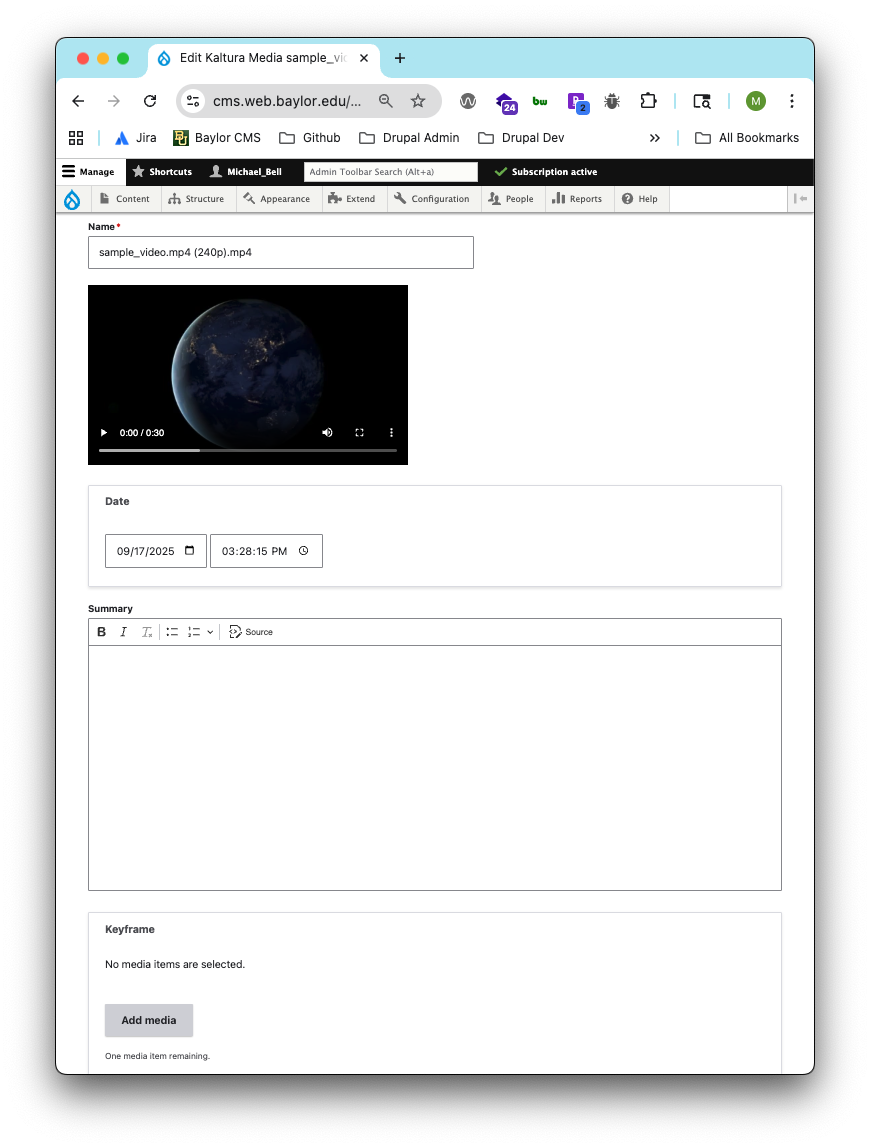Bookmark this page with the star icon
The image size is (870, 1148).
[x=418, y=101]
